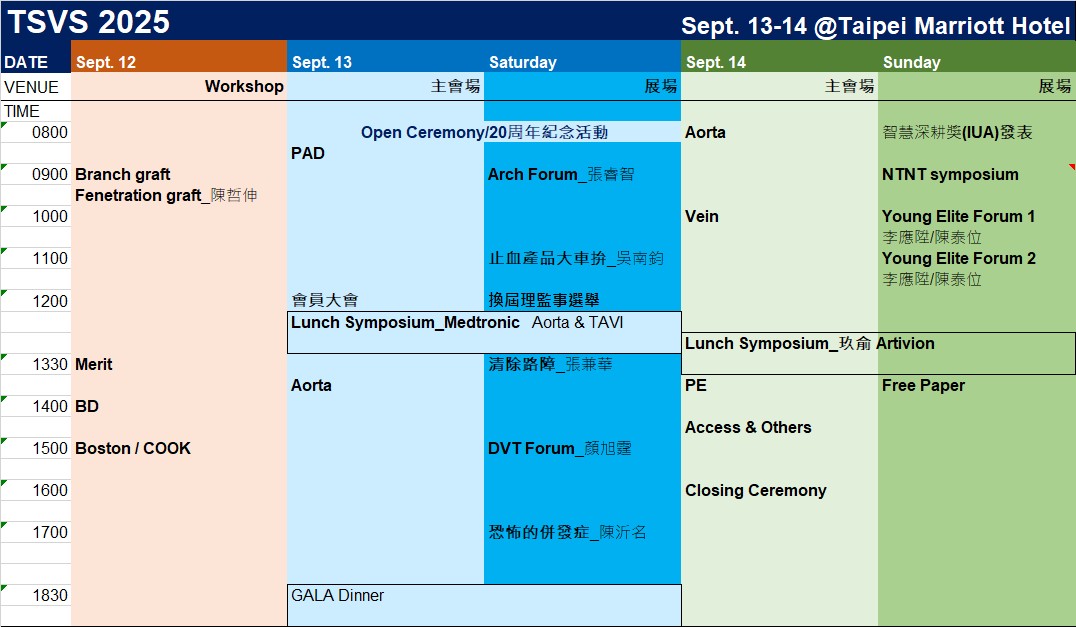Select the DVT Forum cell
1076x627 pixels.
(582, 448)
